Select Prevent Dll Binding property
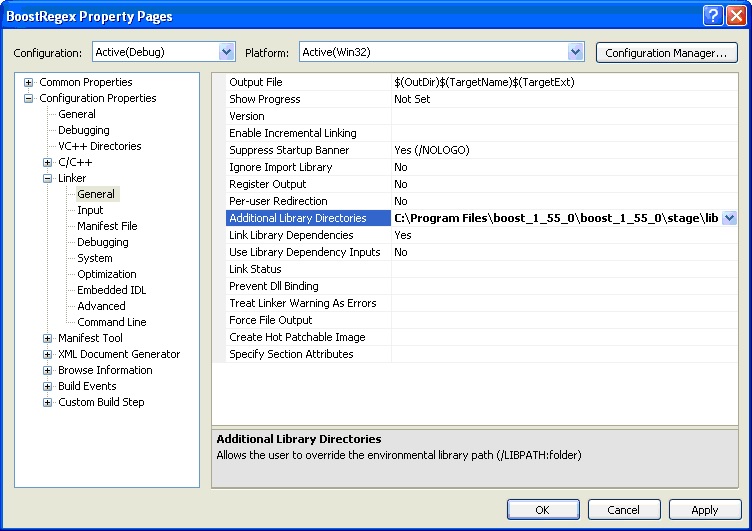Viewport: 752px width, 531px height. click(x=308, y=286)
